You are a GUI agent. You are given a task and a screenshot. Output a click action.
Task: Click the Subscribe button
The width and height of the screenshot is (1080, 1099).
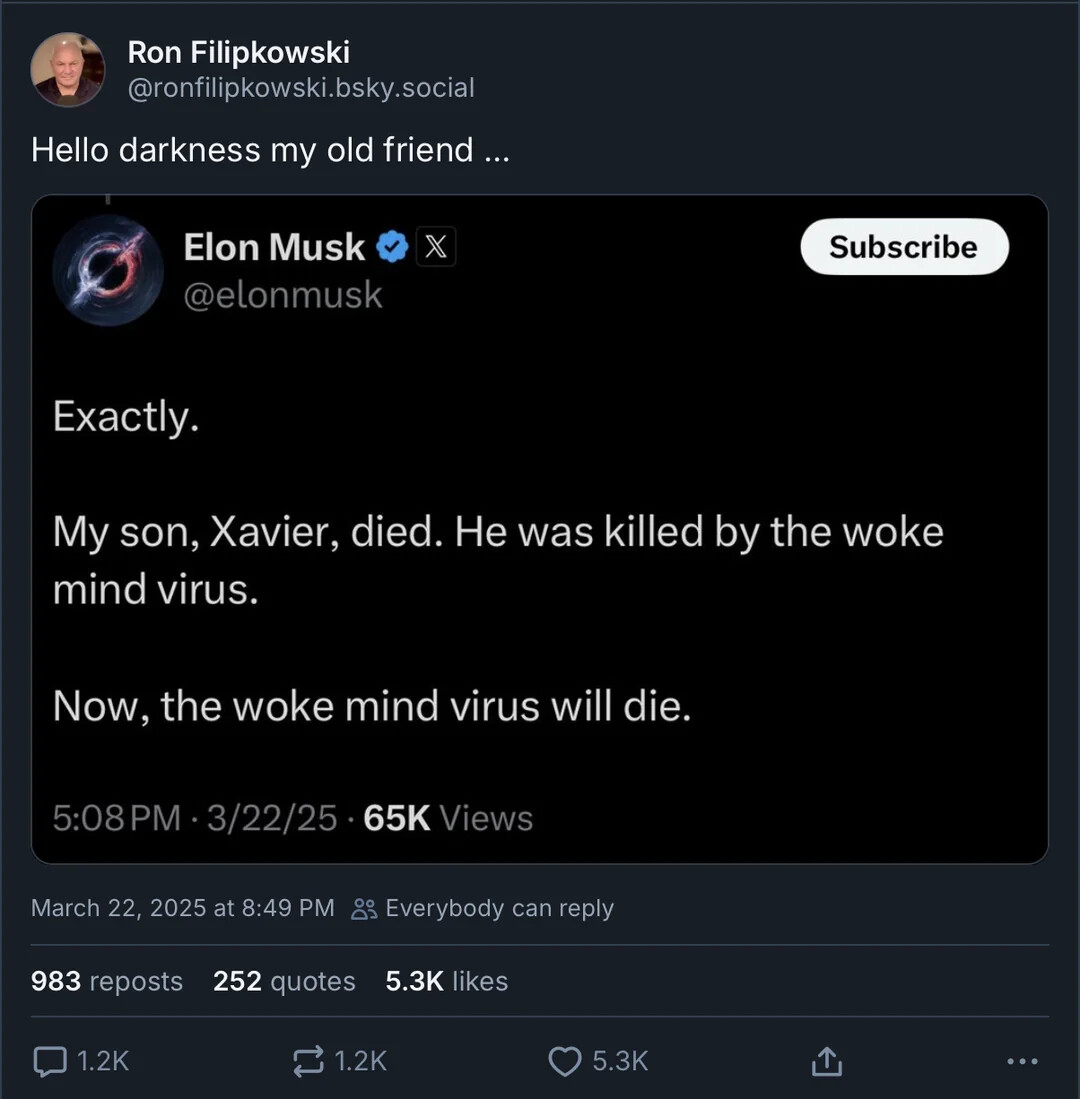pos(904,247)
